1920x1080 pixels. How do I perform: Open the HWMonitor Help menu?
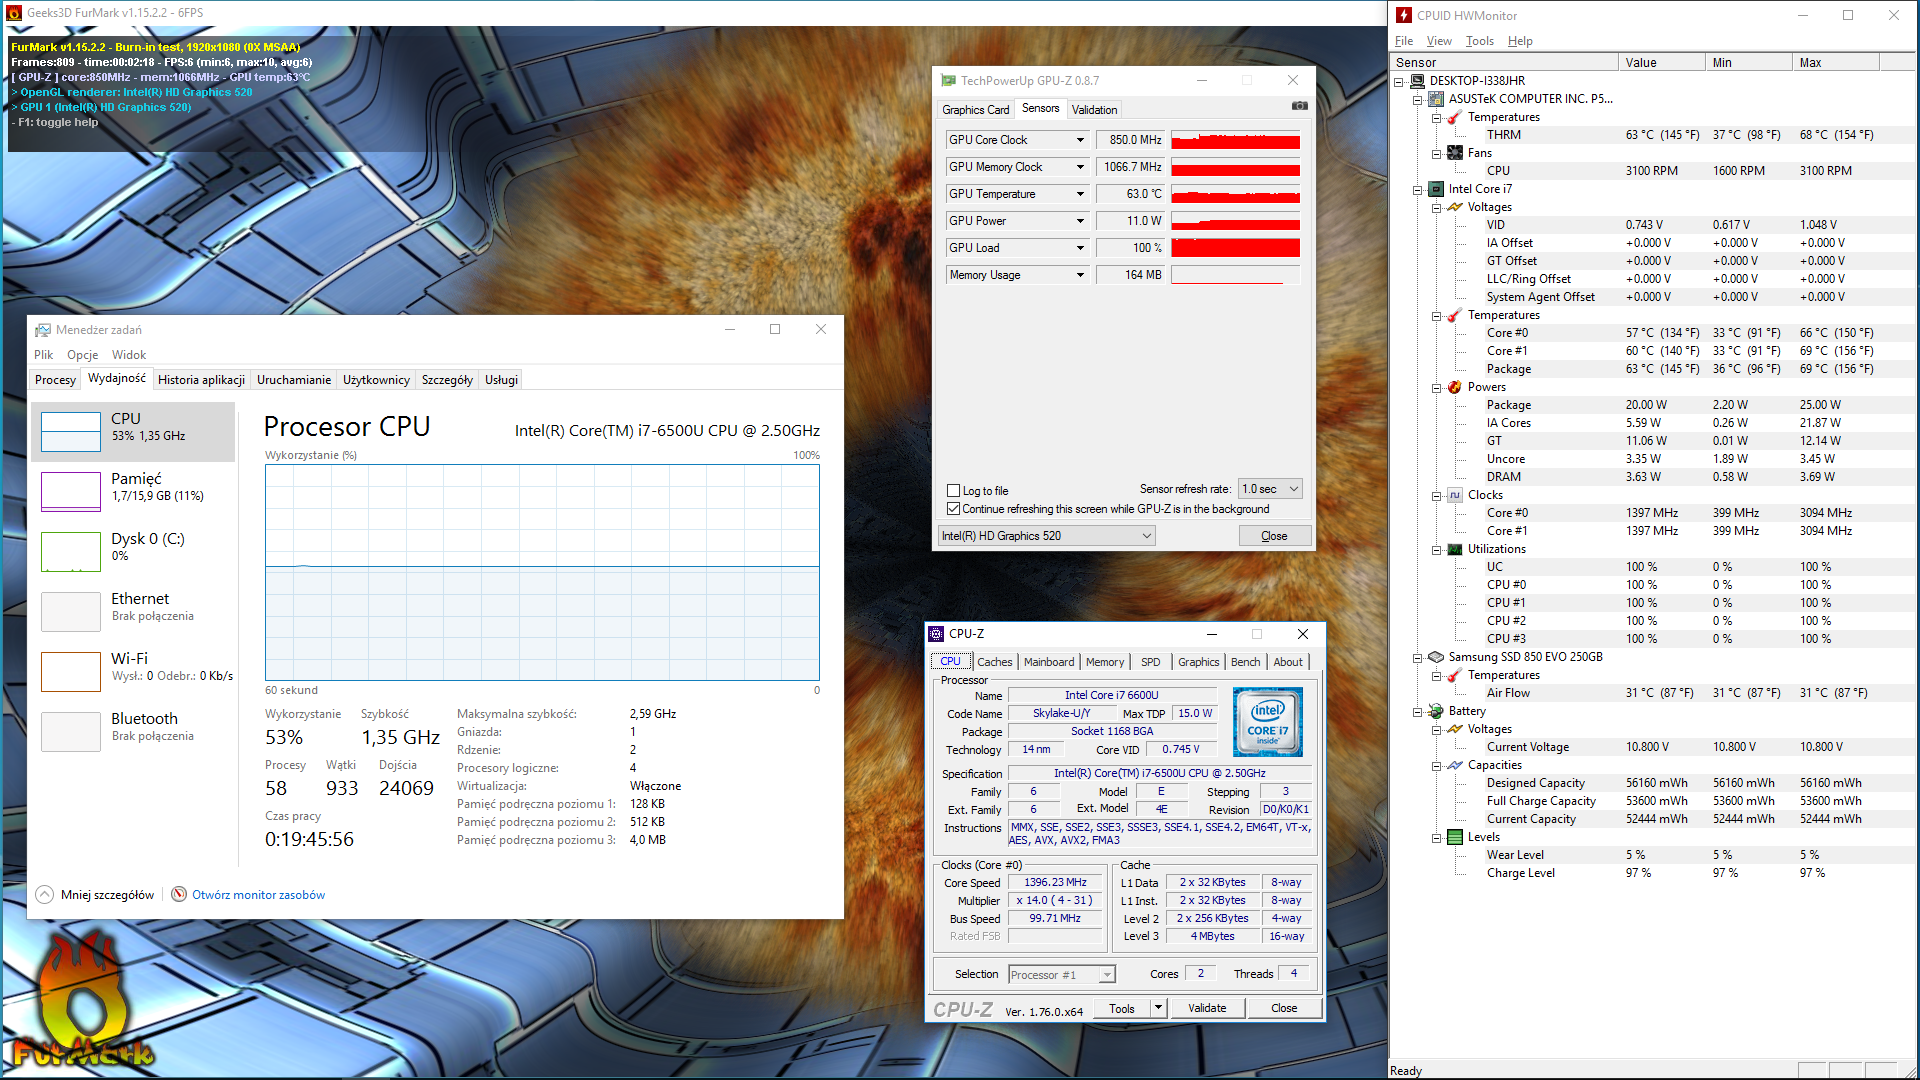1520,41
